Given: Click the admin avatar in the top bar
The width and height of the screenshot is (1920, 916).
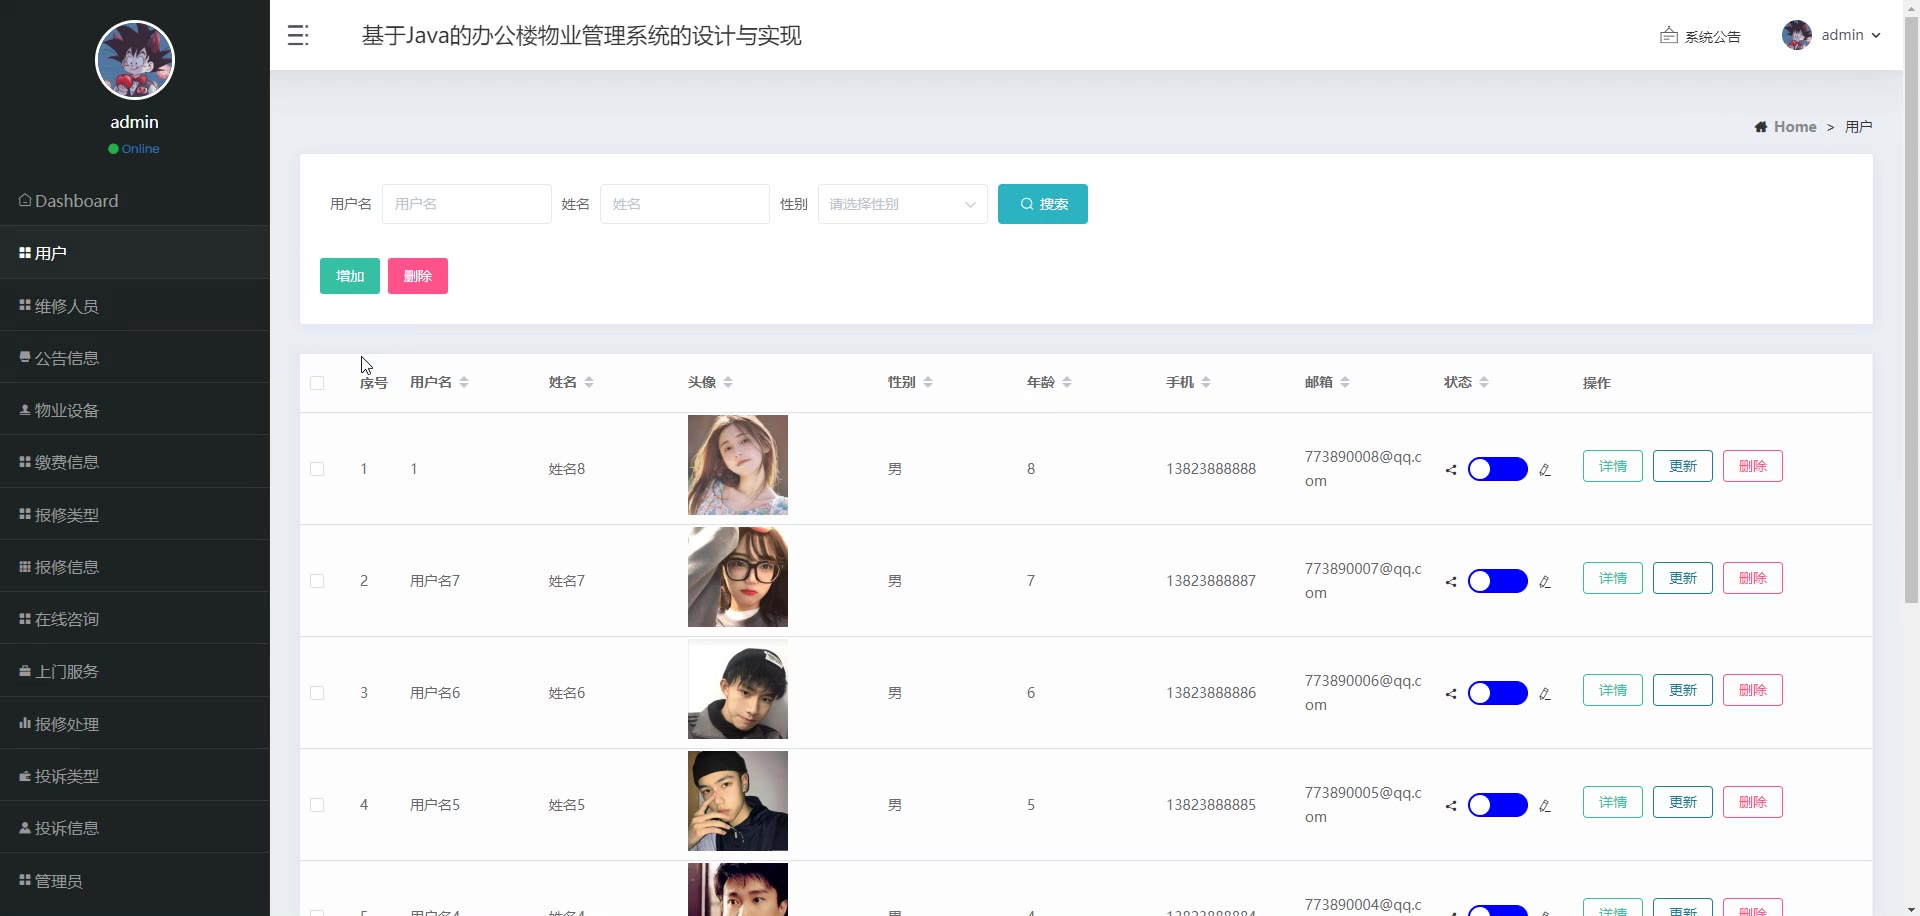Looking at the screenshot, I should 1797,35.
